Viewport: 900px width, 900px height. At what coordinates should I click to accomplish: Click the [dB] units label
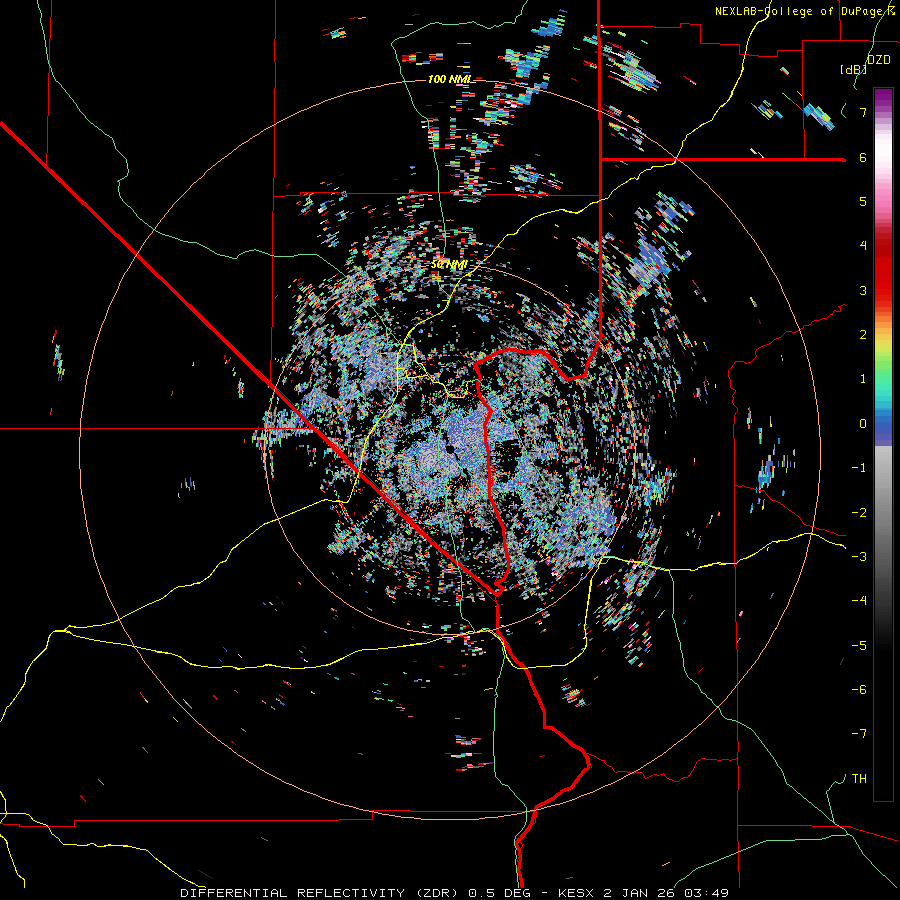click(x=854, y=70)
